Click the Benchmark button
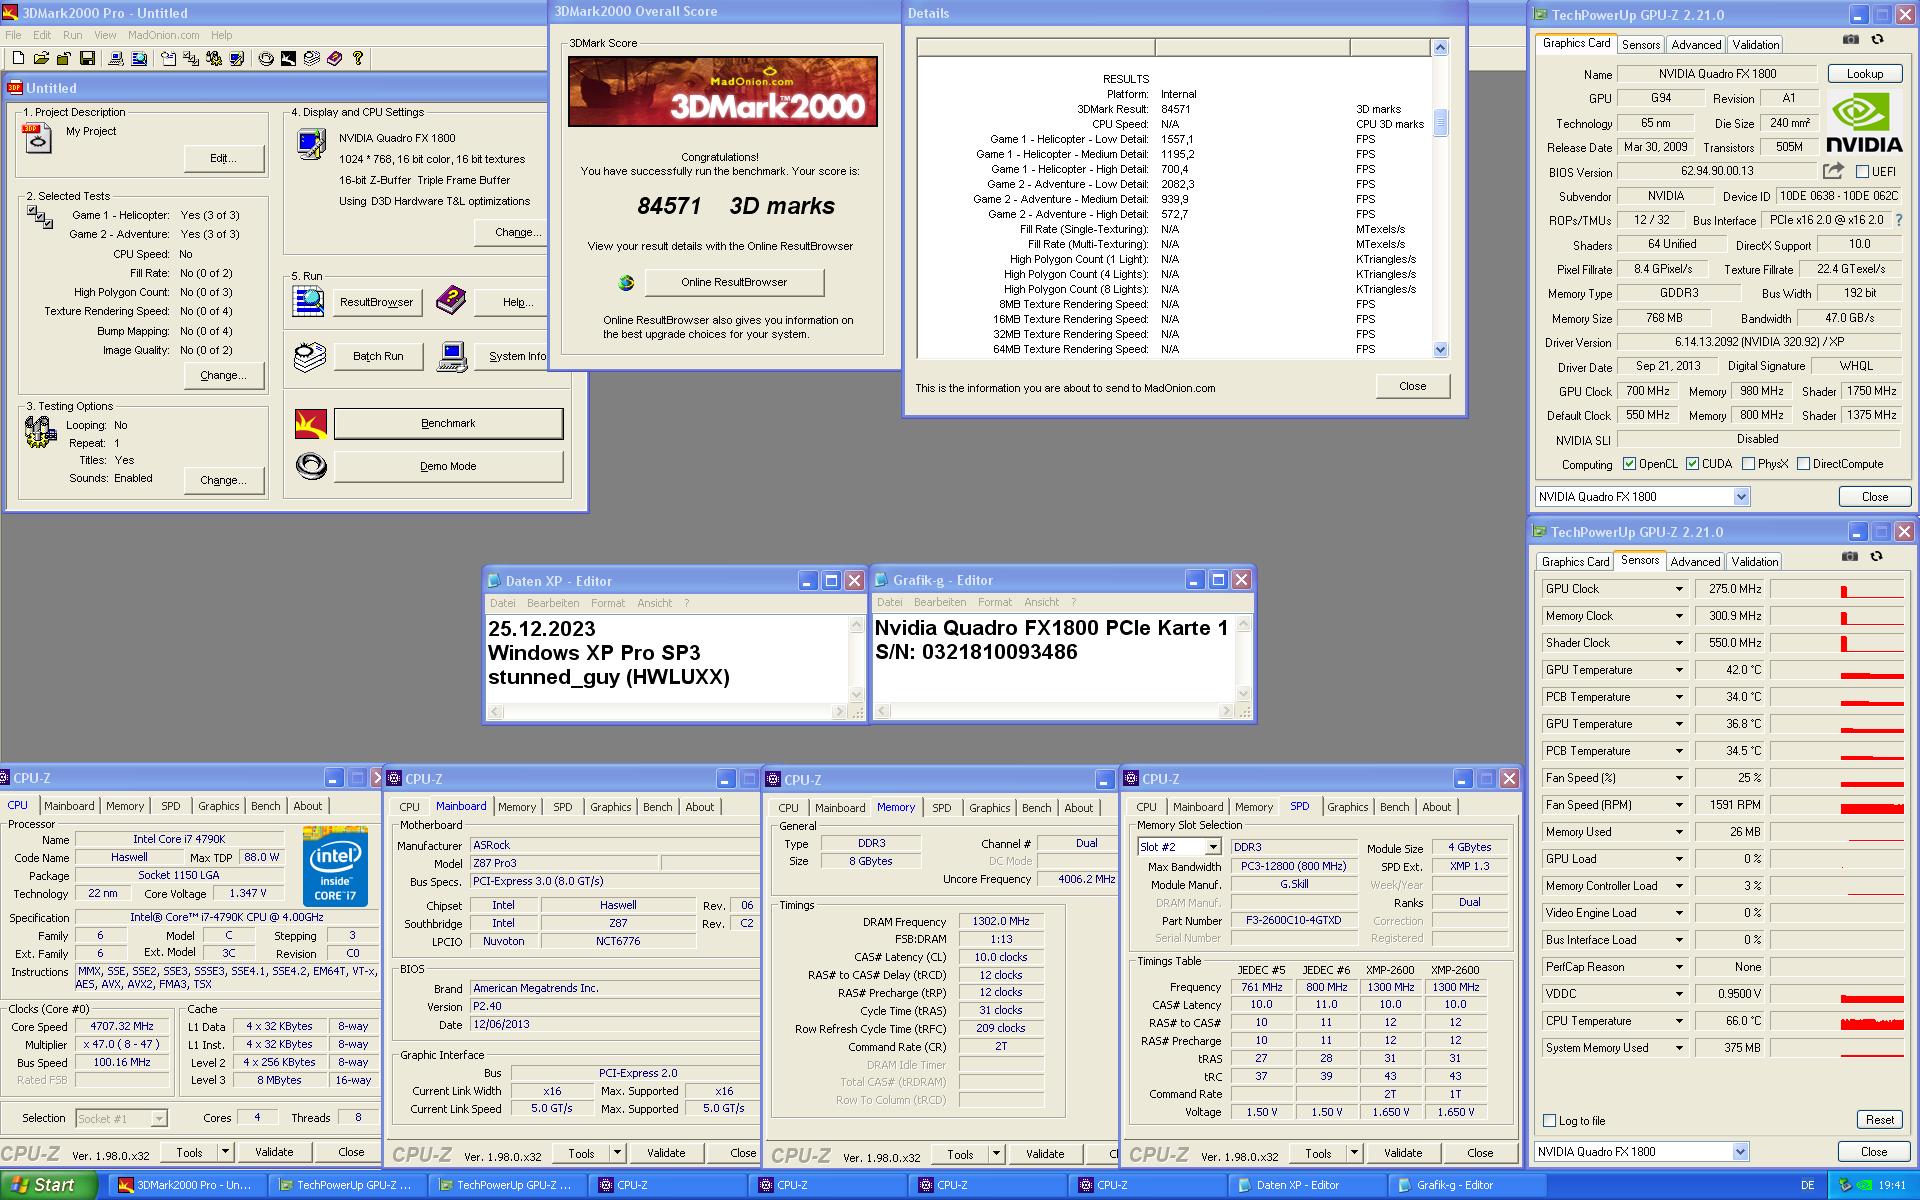The width and height of the screenshot is (1920, 1200). tap(448, 424)
